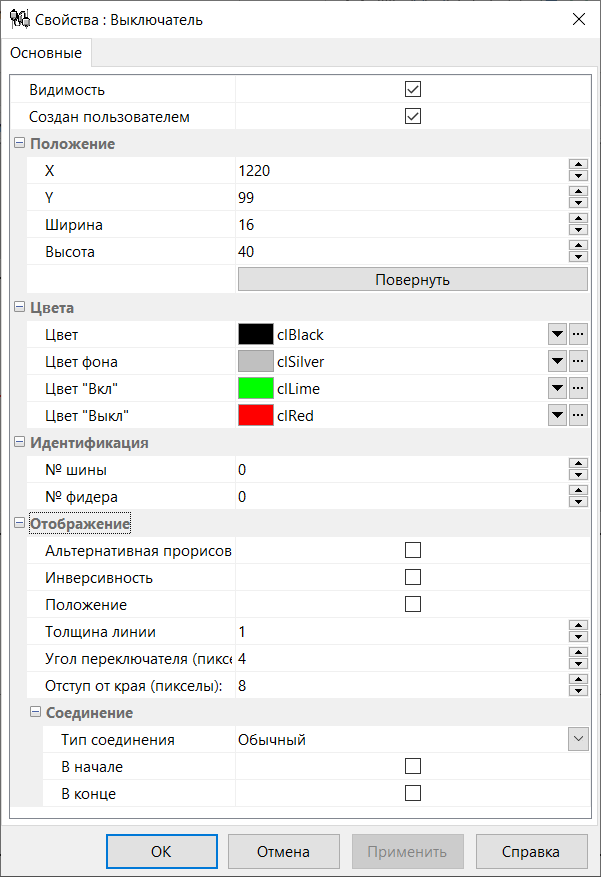The image size is (601, 877).
Task: Increase № шины with up arrow
Action: 578,464
